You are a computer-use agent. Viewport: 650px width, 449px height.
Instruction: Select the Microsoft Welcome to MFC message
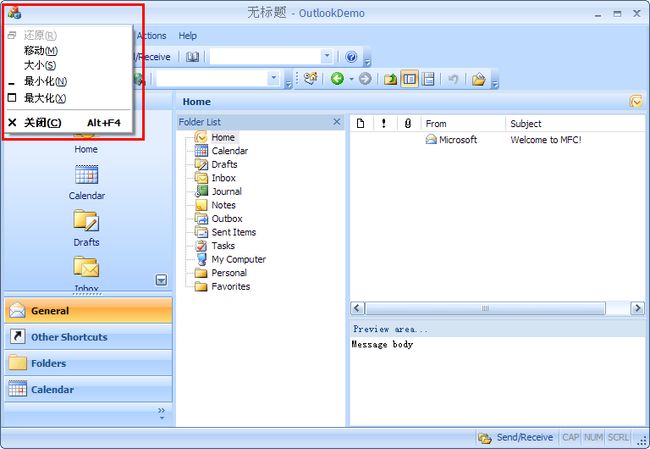(x=498, y=140)
